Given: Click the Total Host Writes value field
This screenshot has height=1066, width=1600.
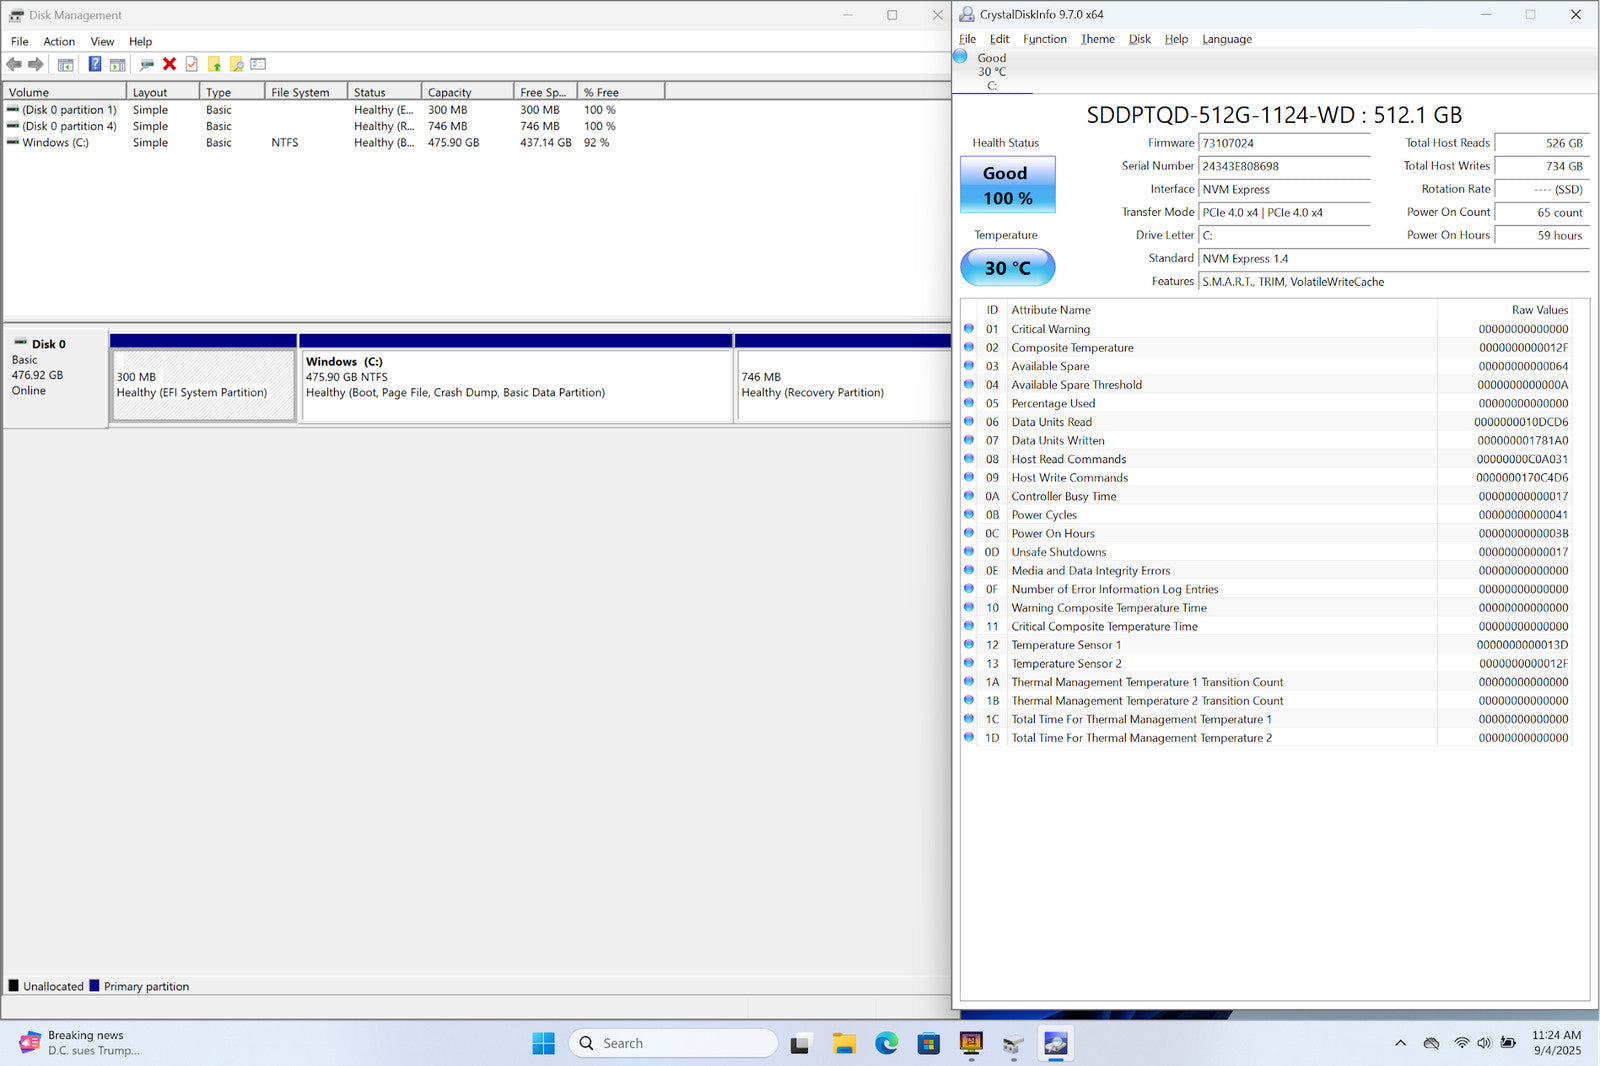Looking at the screenshot, I should pos(1541,166).
